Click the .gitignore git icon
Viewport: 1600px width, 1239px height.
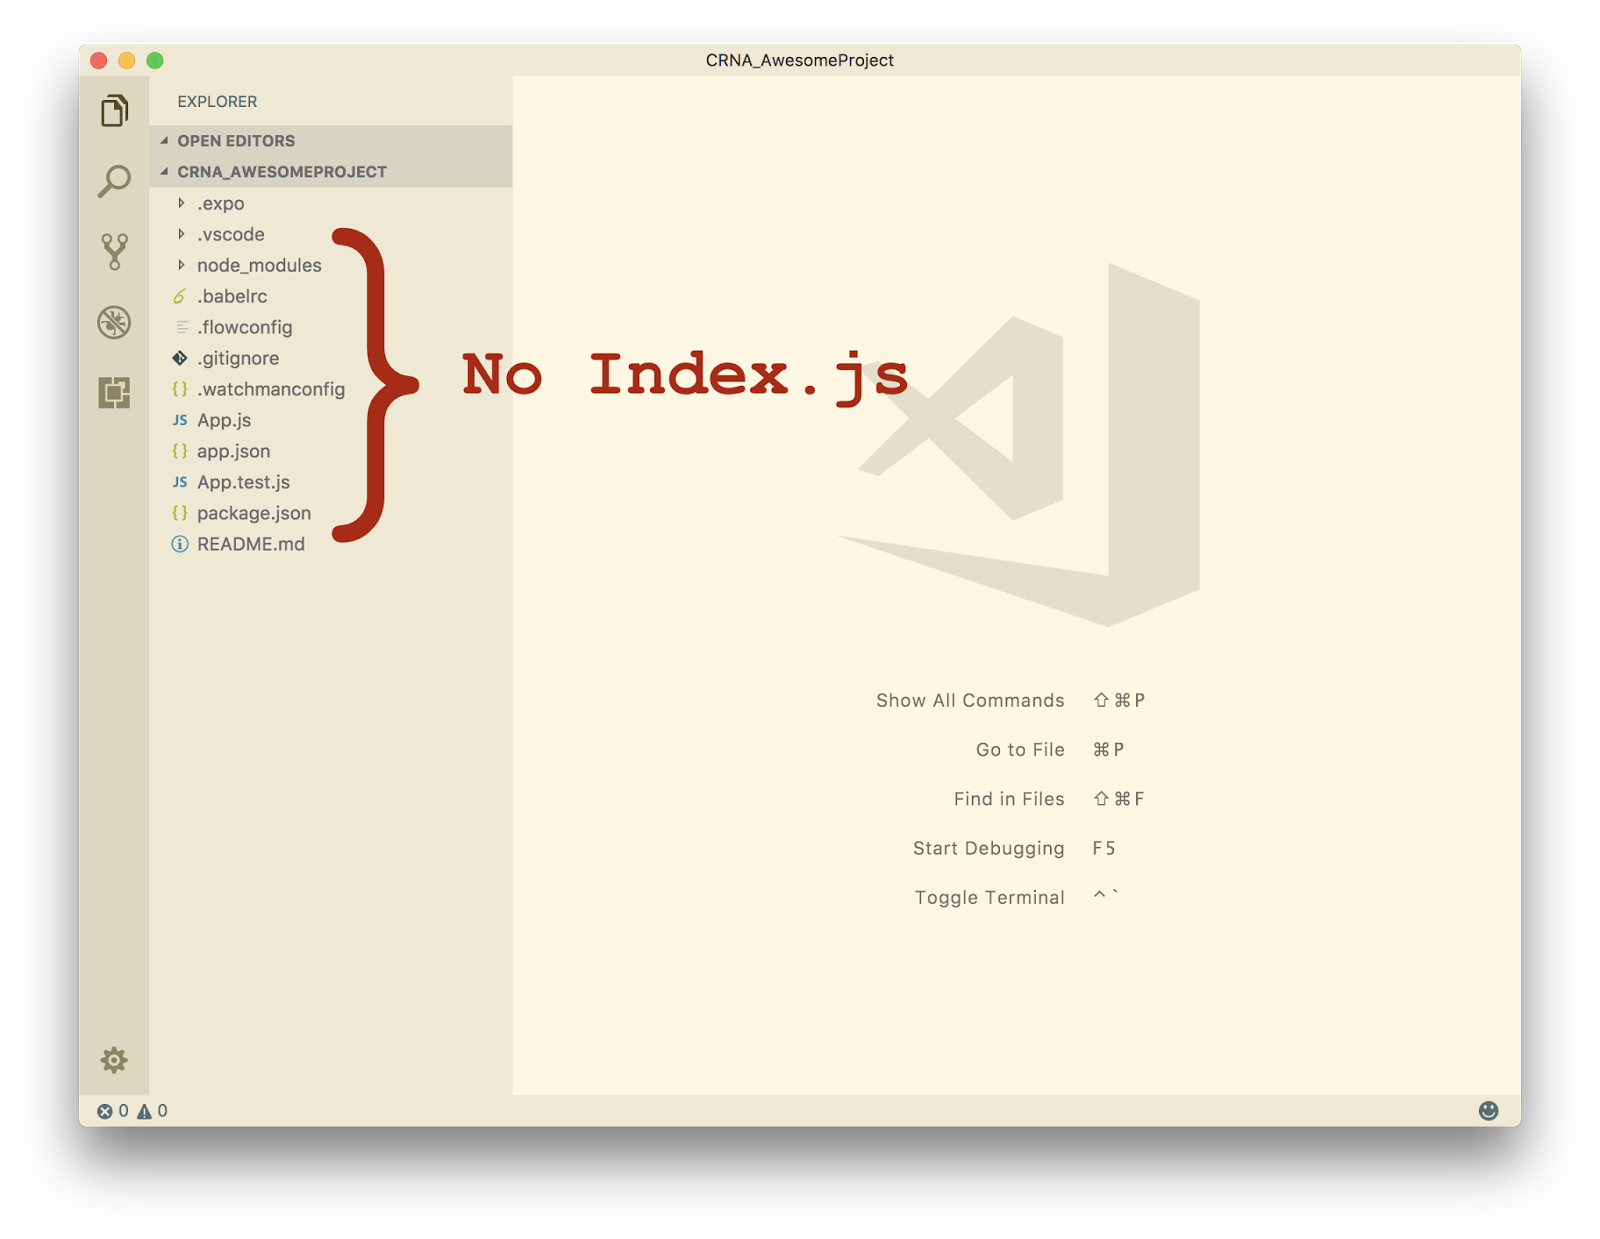pos(180,358)
